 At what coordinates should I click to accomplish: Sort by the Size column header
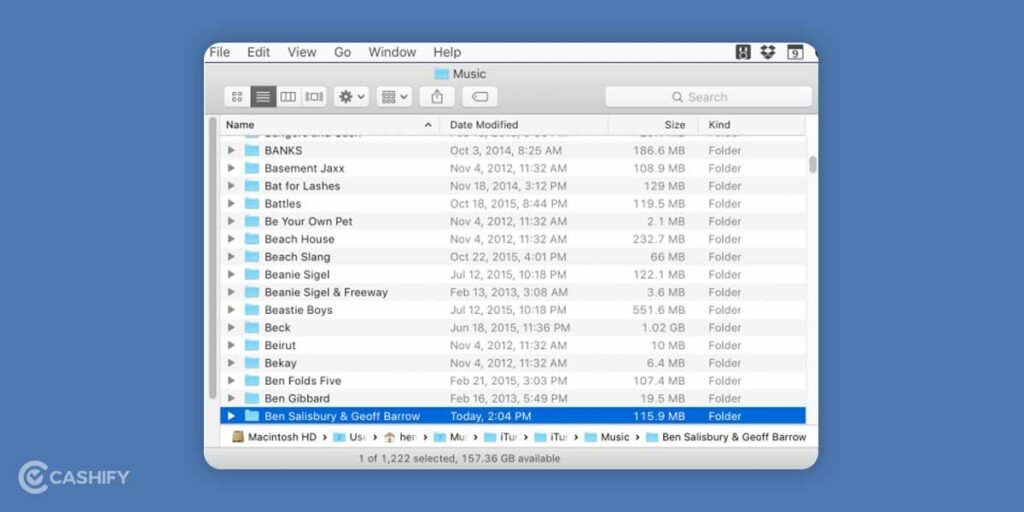pyautogui.click(x=653, y=125)
